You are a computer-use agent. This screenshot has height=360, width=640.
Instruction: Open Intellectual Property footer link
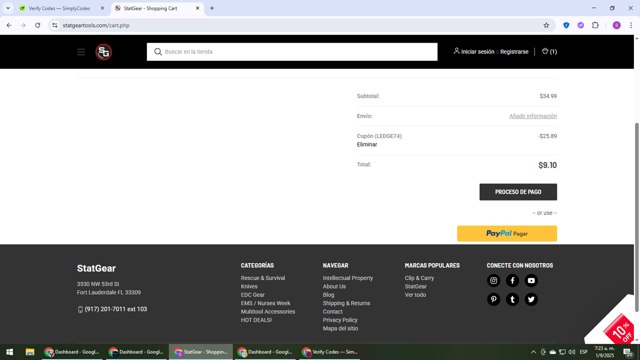(348, 278)
